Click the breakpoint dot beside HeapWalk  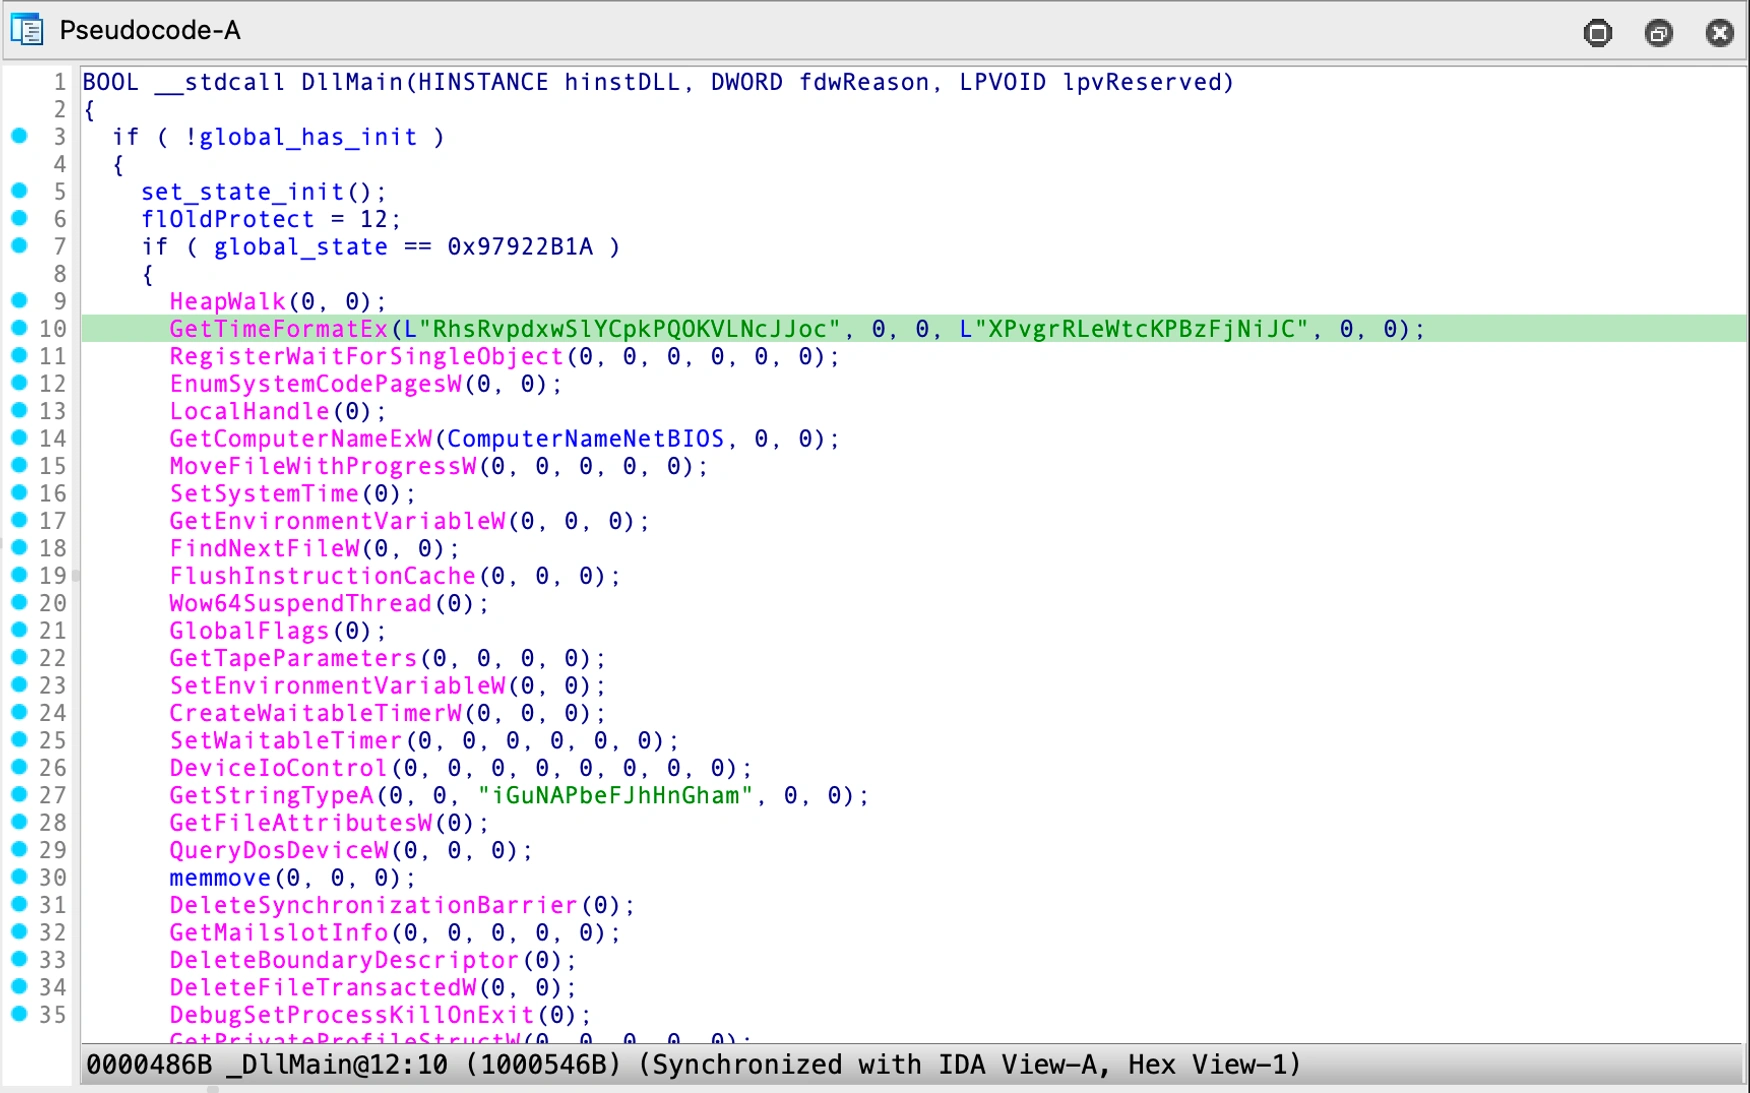pyautogui.click(x=19, y=301)
